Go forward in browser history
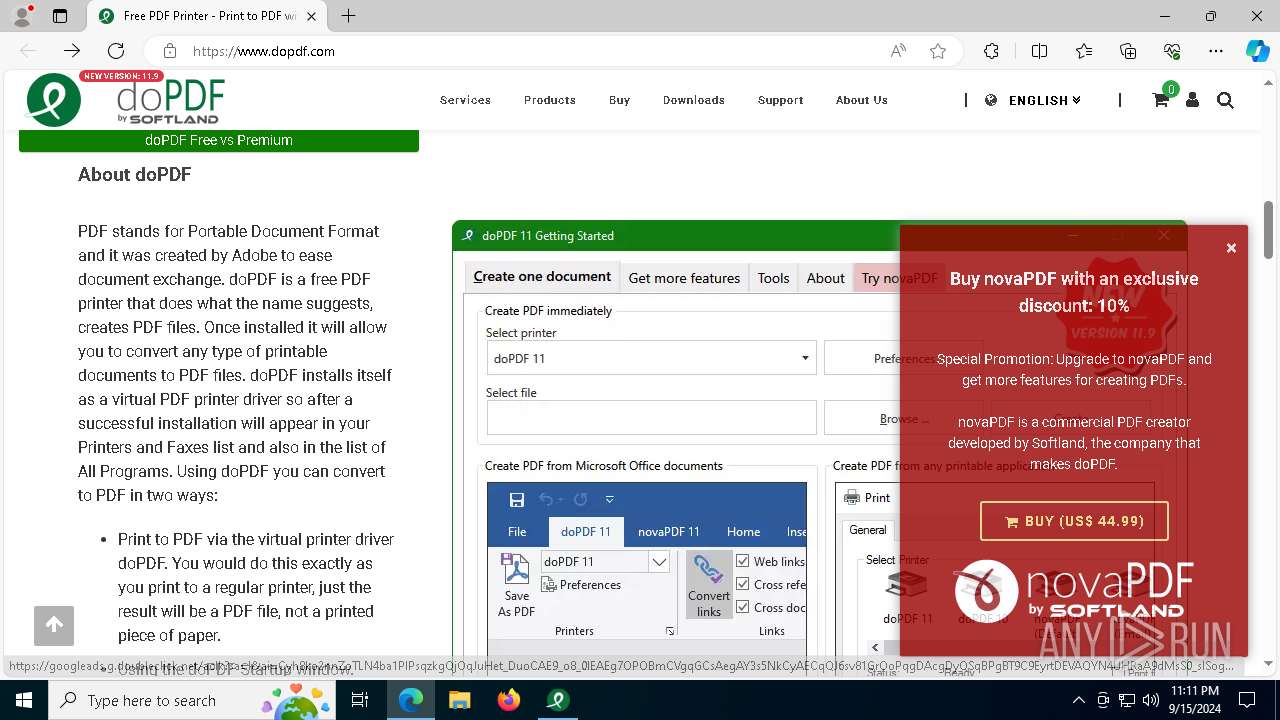 72,51
